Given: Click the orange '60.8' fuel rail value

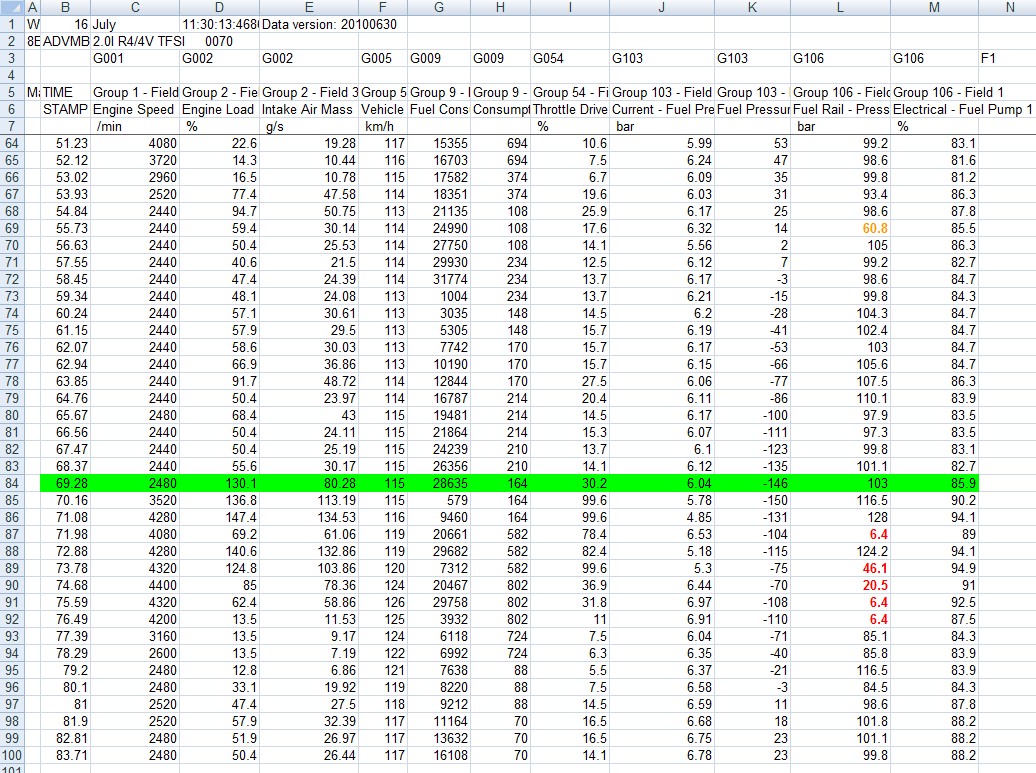Looking at the screenshot, I should coord(840,228).
